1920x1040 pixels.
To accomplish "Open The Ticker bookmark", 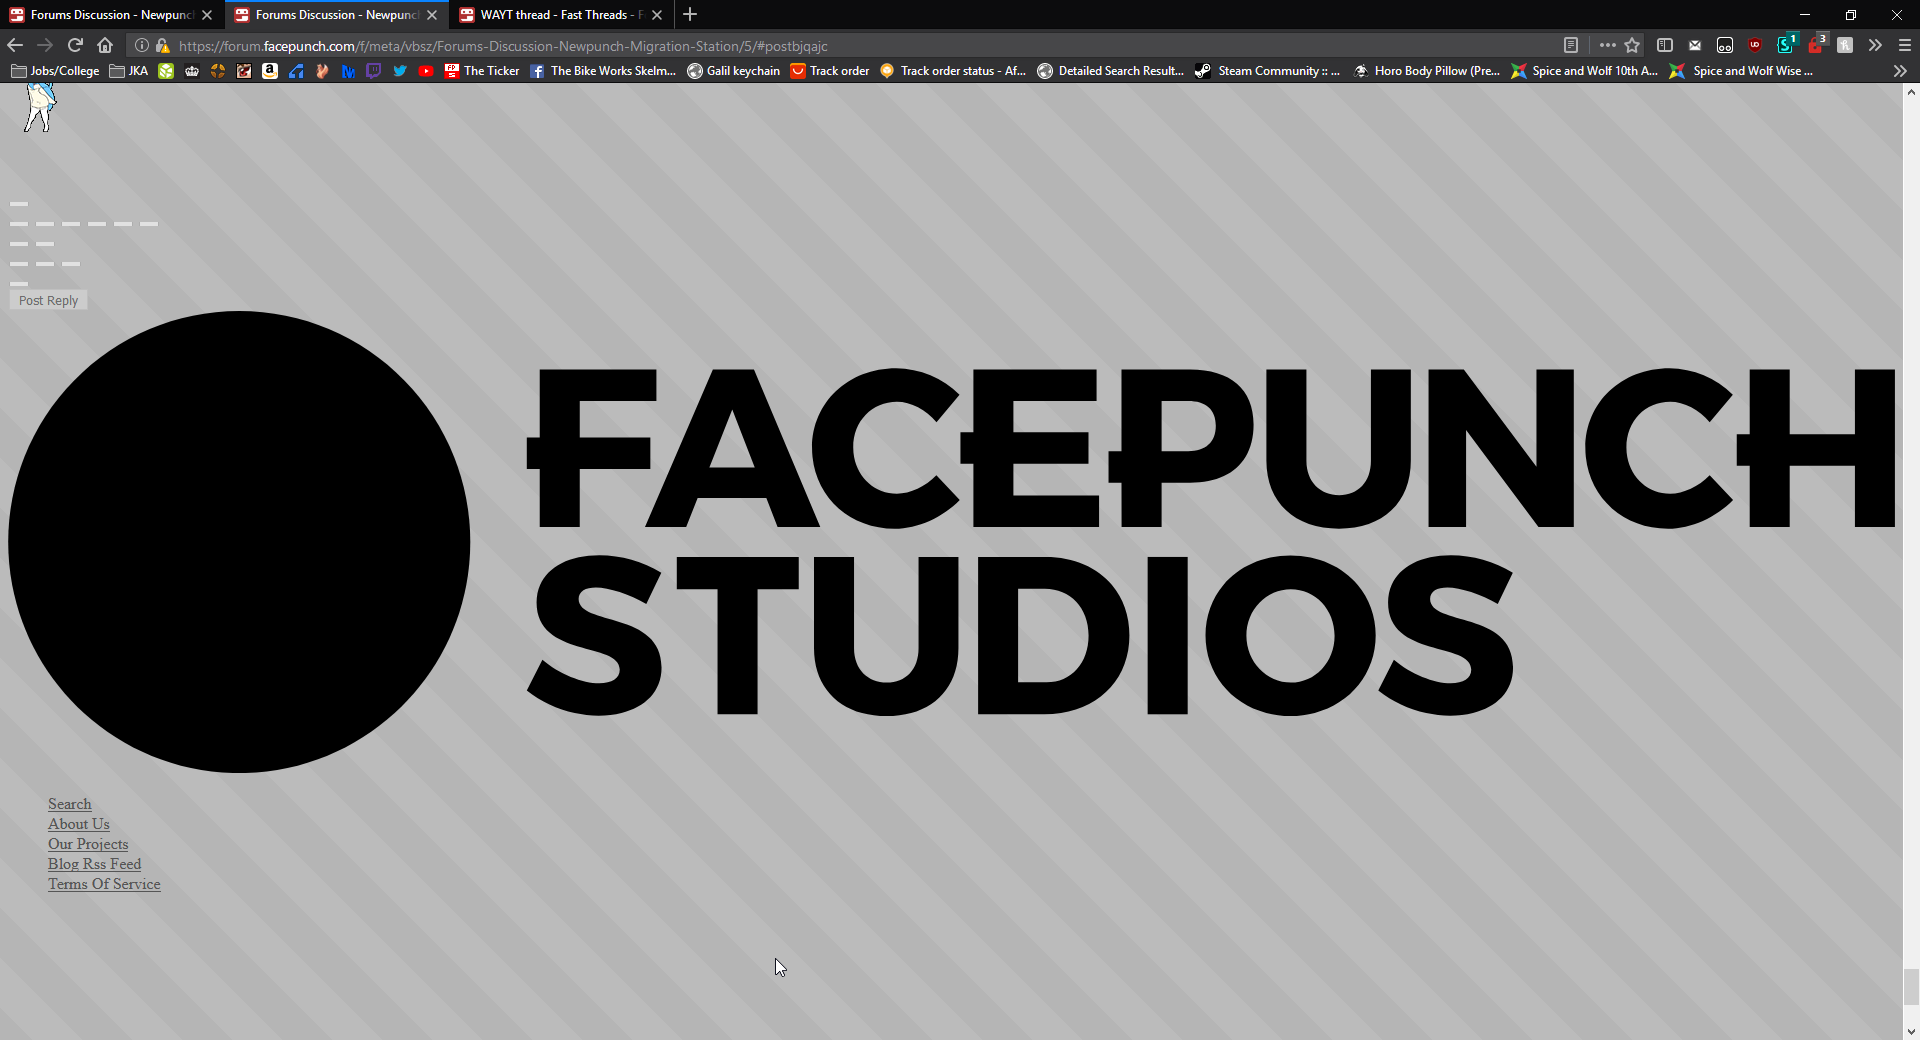I will (x=482, y=71).
